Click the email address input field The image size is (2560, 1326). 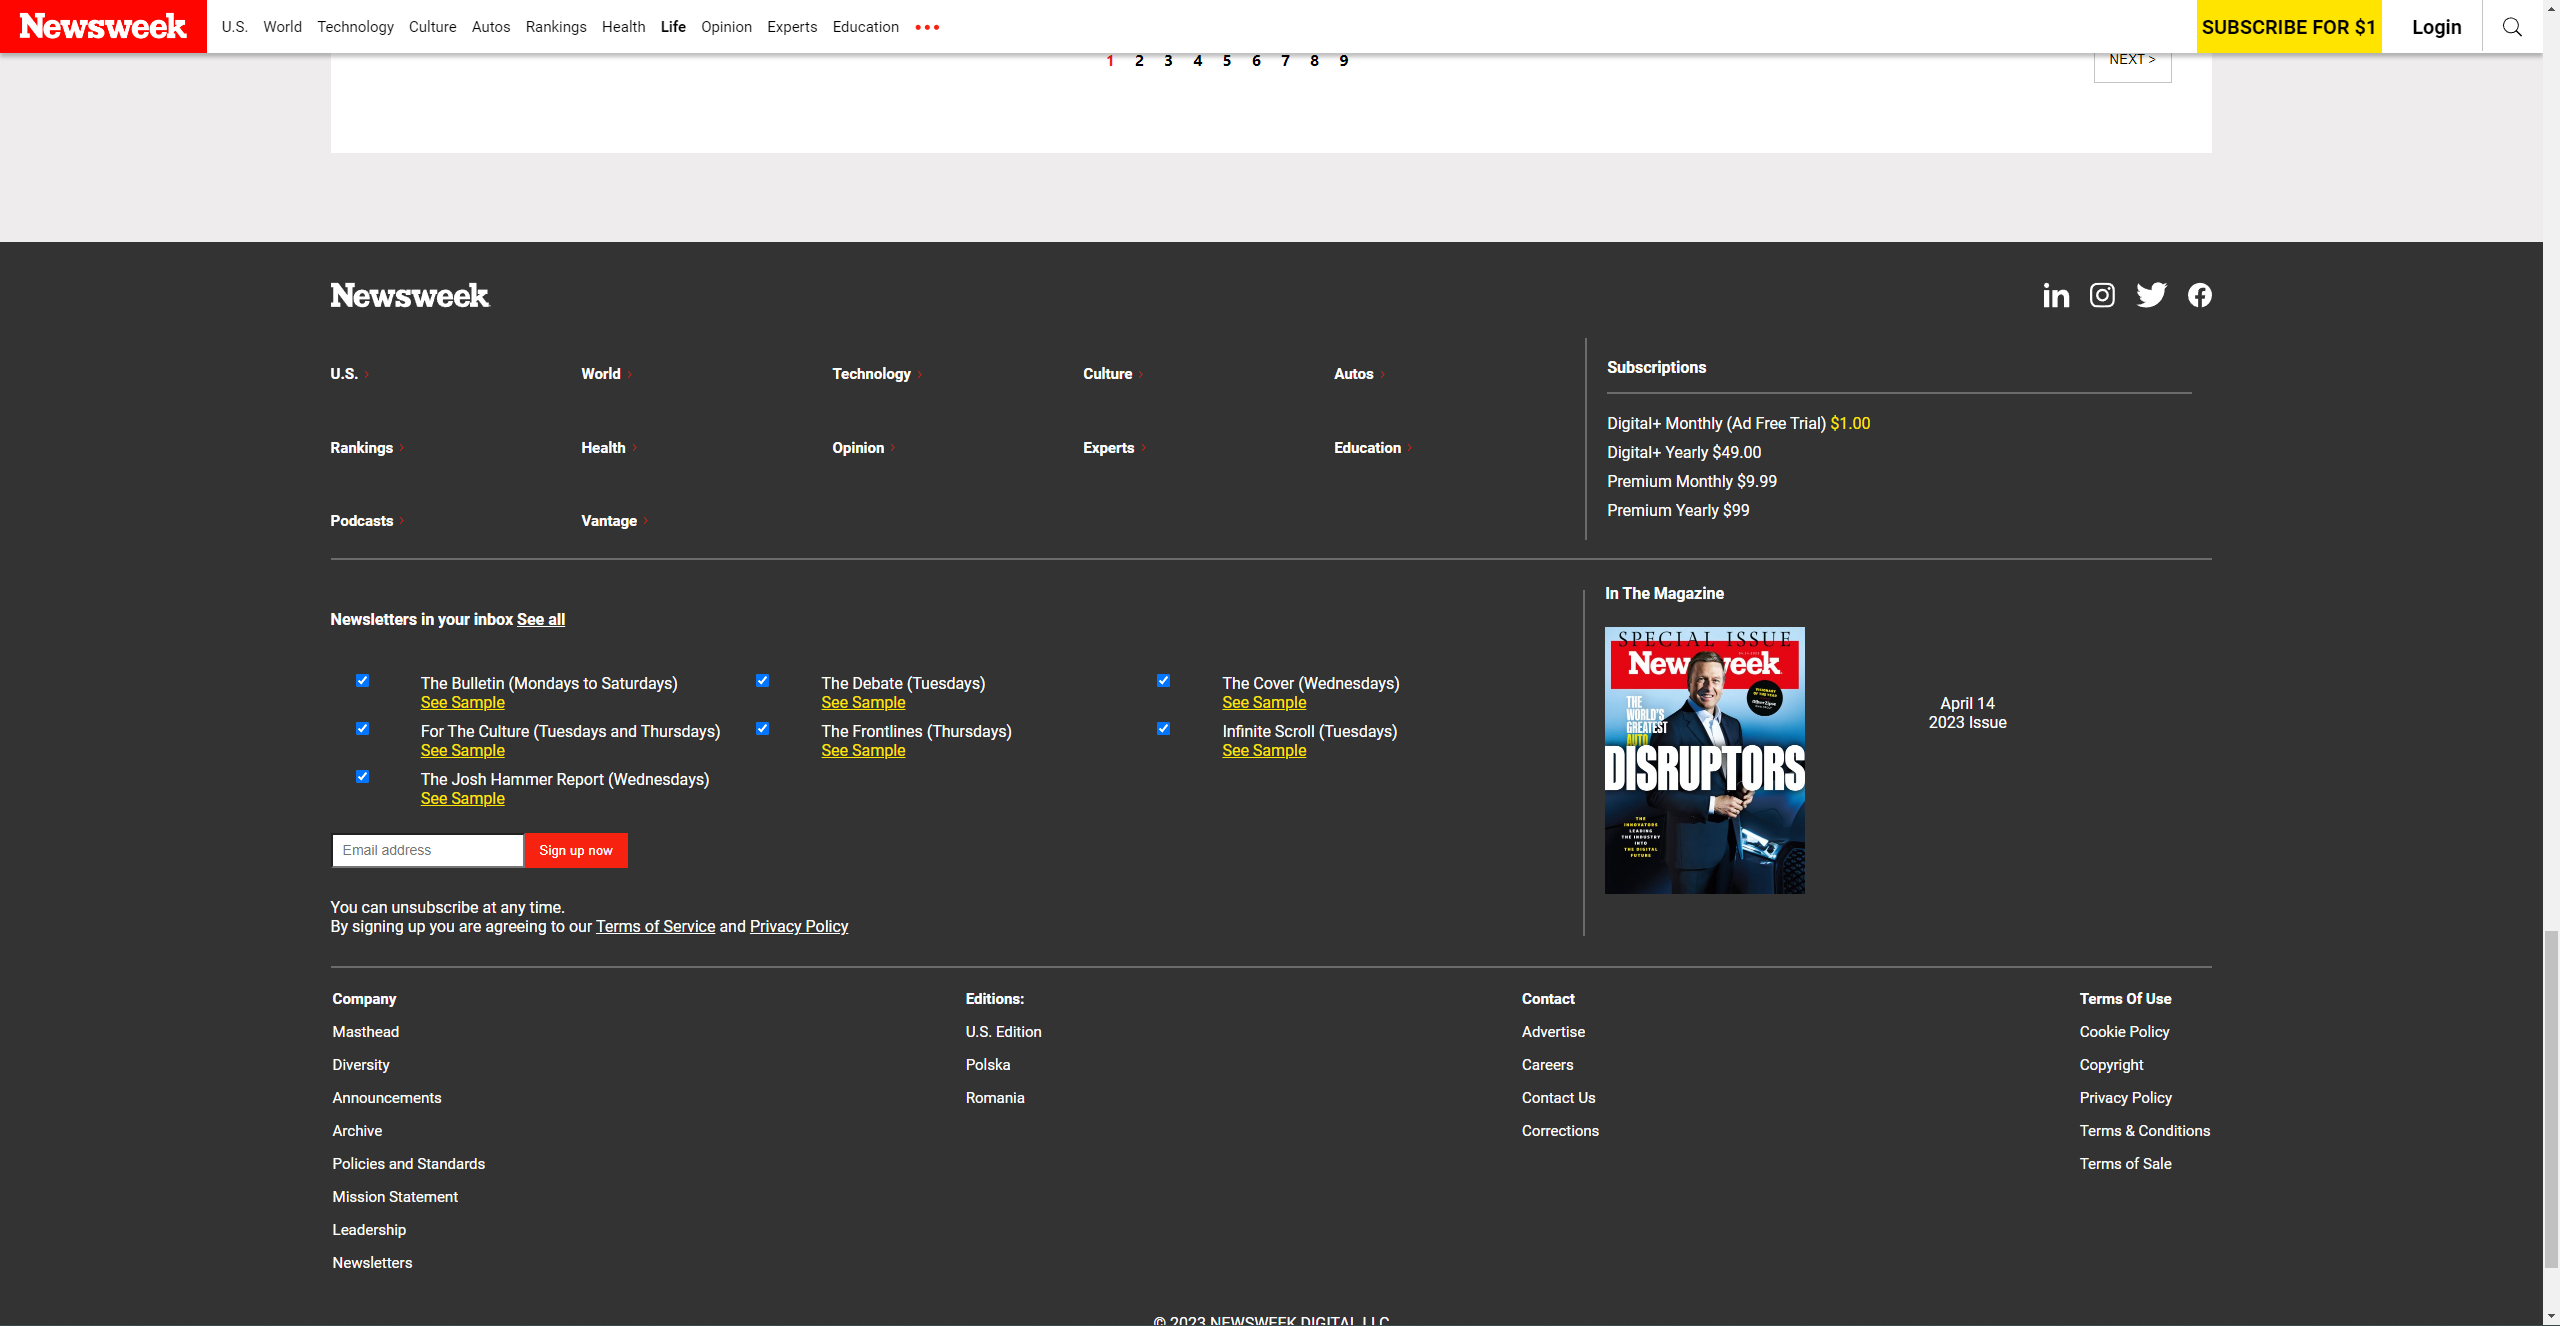pos(426,850)
